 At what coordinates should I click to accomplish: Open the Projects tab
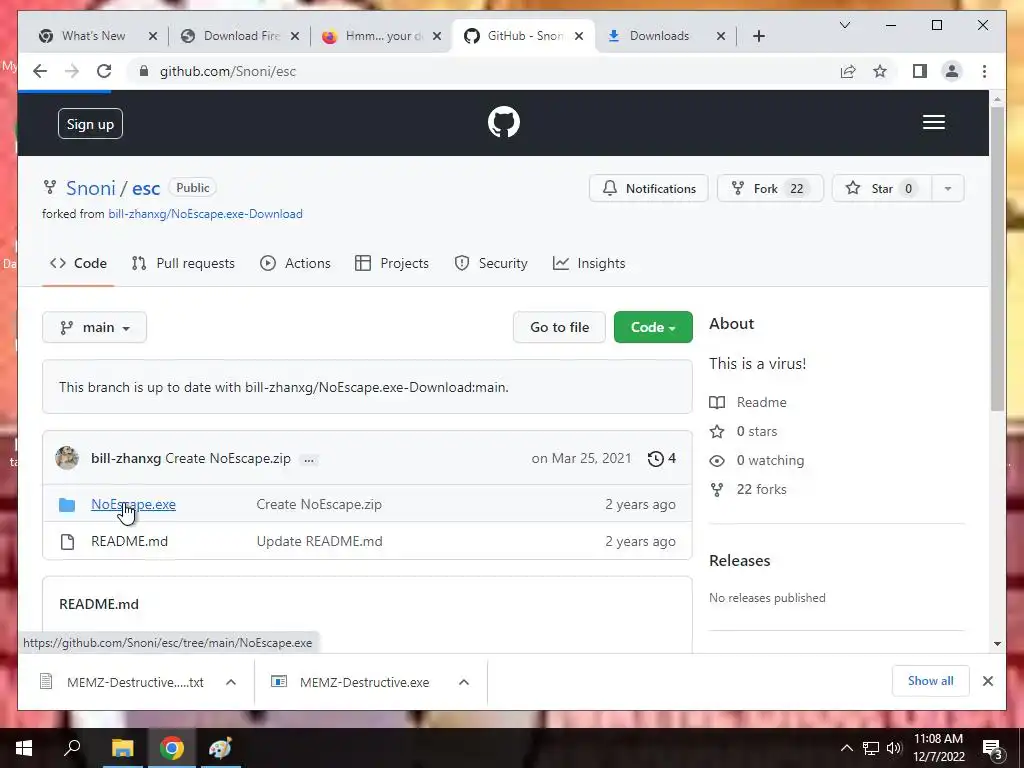(x=392, y=263)
